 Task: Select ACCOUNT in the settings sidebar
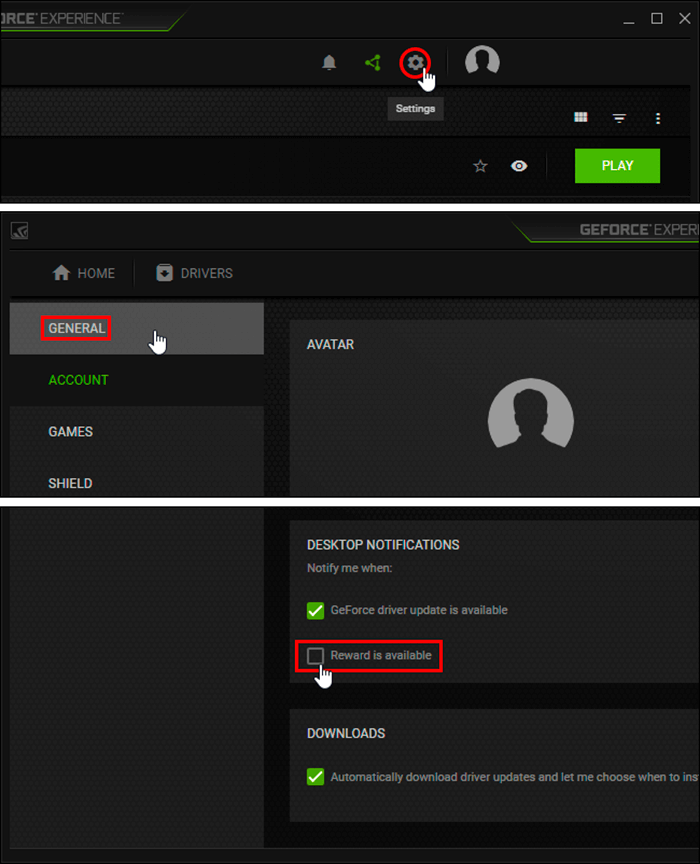pyautogui.click(x=137, y=380)
